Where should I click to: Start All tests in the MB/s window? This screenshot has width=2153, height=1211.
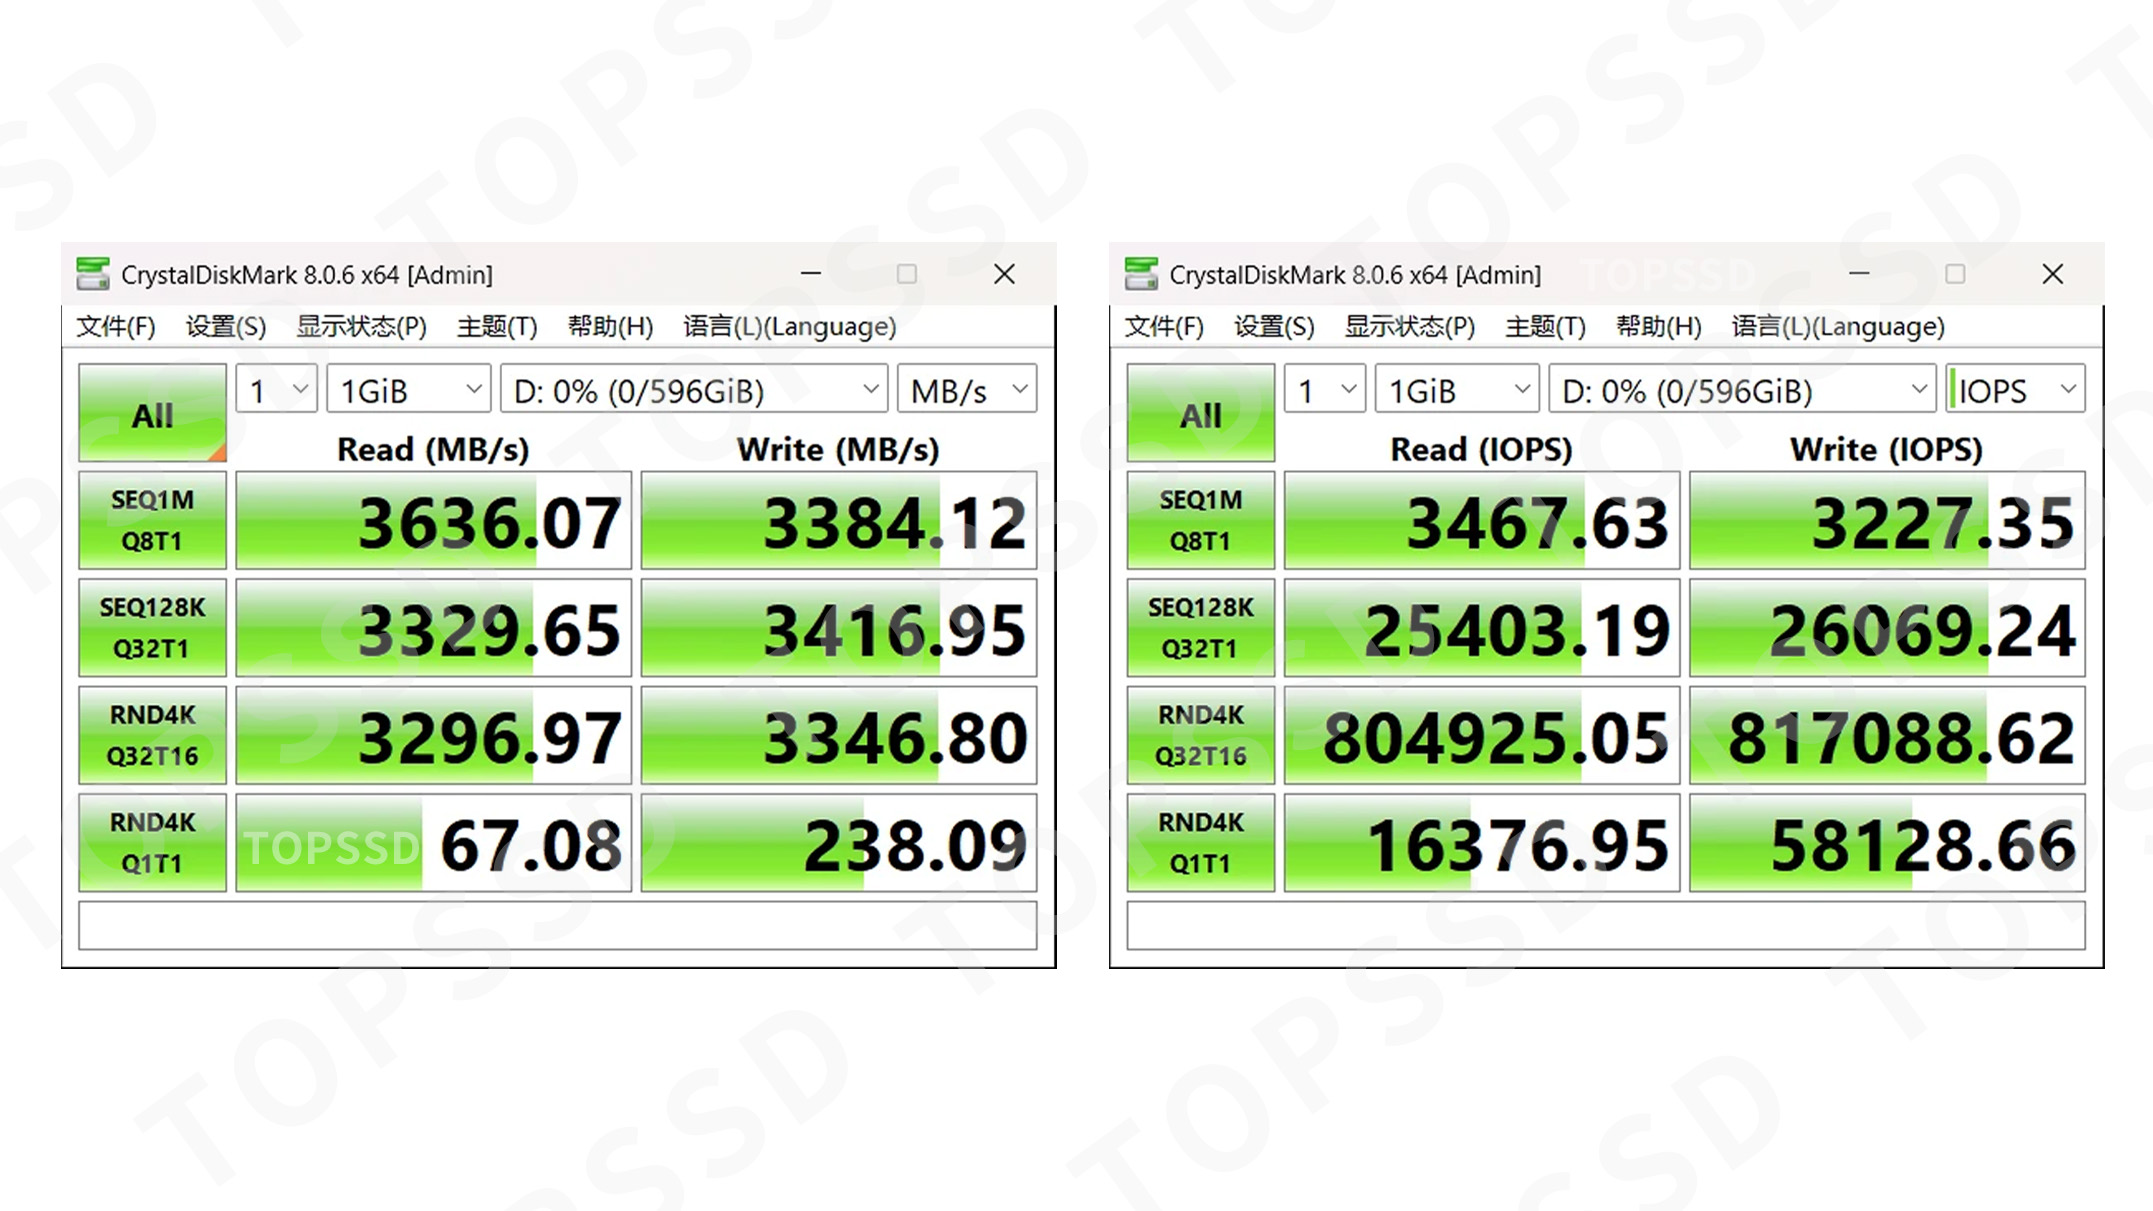click(x=153, y=413)
